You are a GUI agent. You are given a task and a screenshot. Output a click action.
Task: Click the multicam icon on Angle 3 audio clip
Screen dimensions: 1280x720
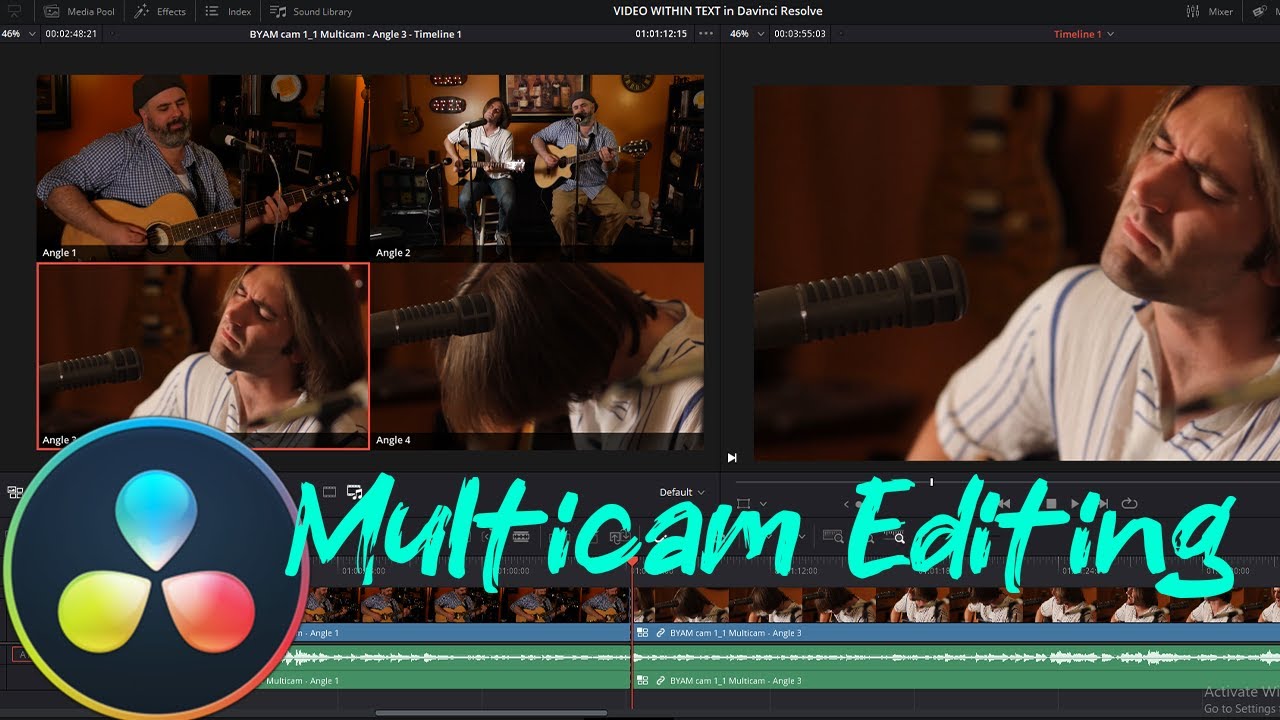point(642,681)
